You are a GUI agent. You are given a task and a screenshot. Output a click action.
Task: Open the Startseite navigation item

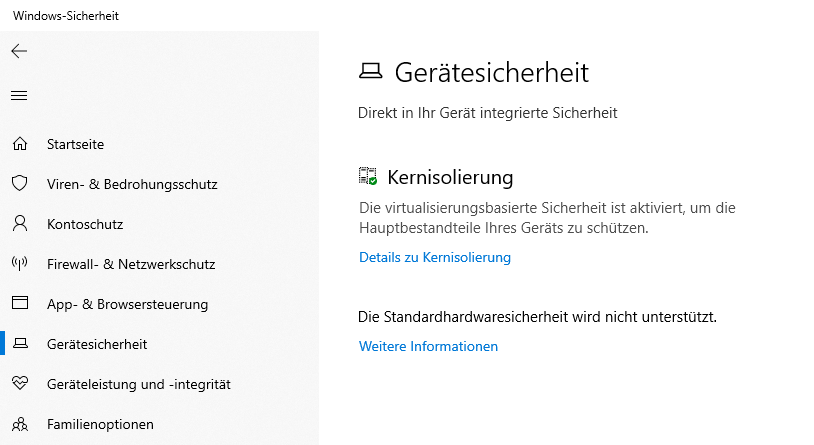pos(75,144)
